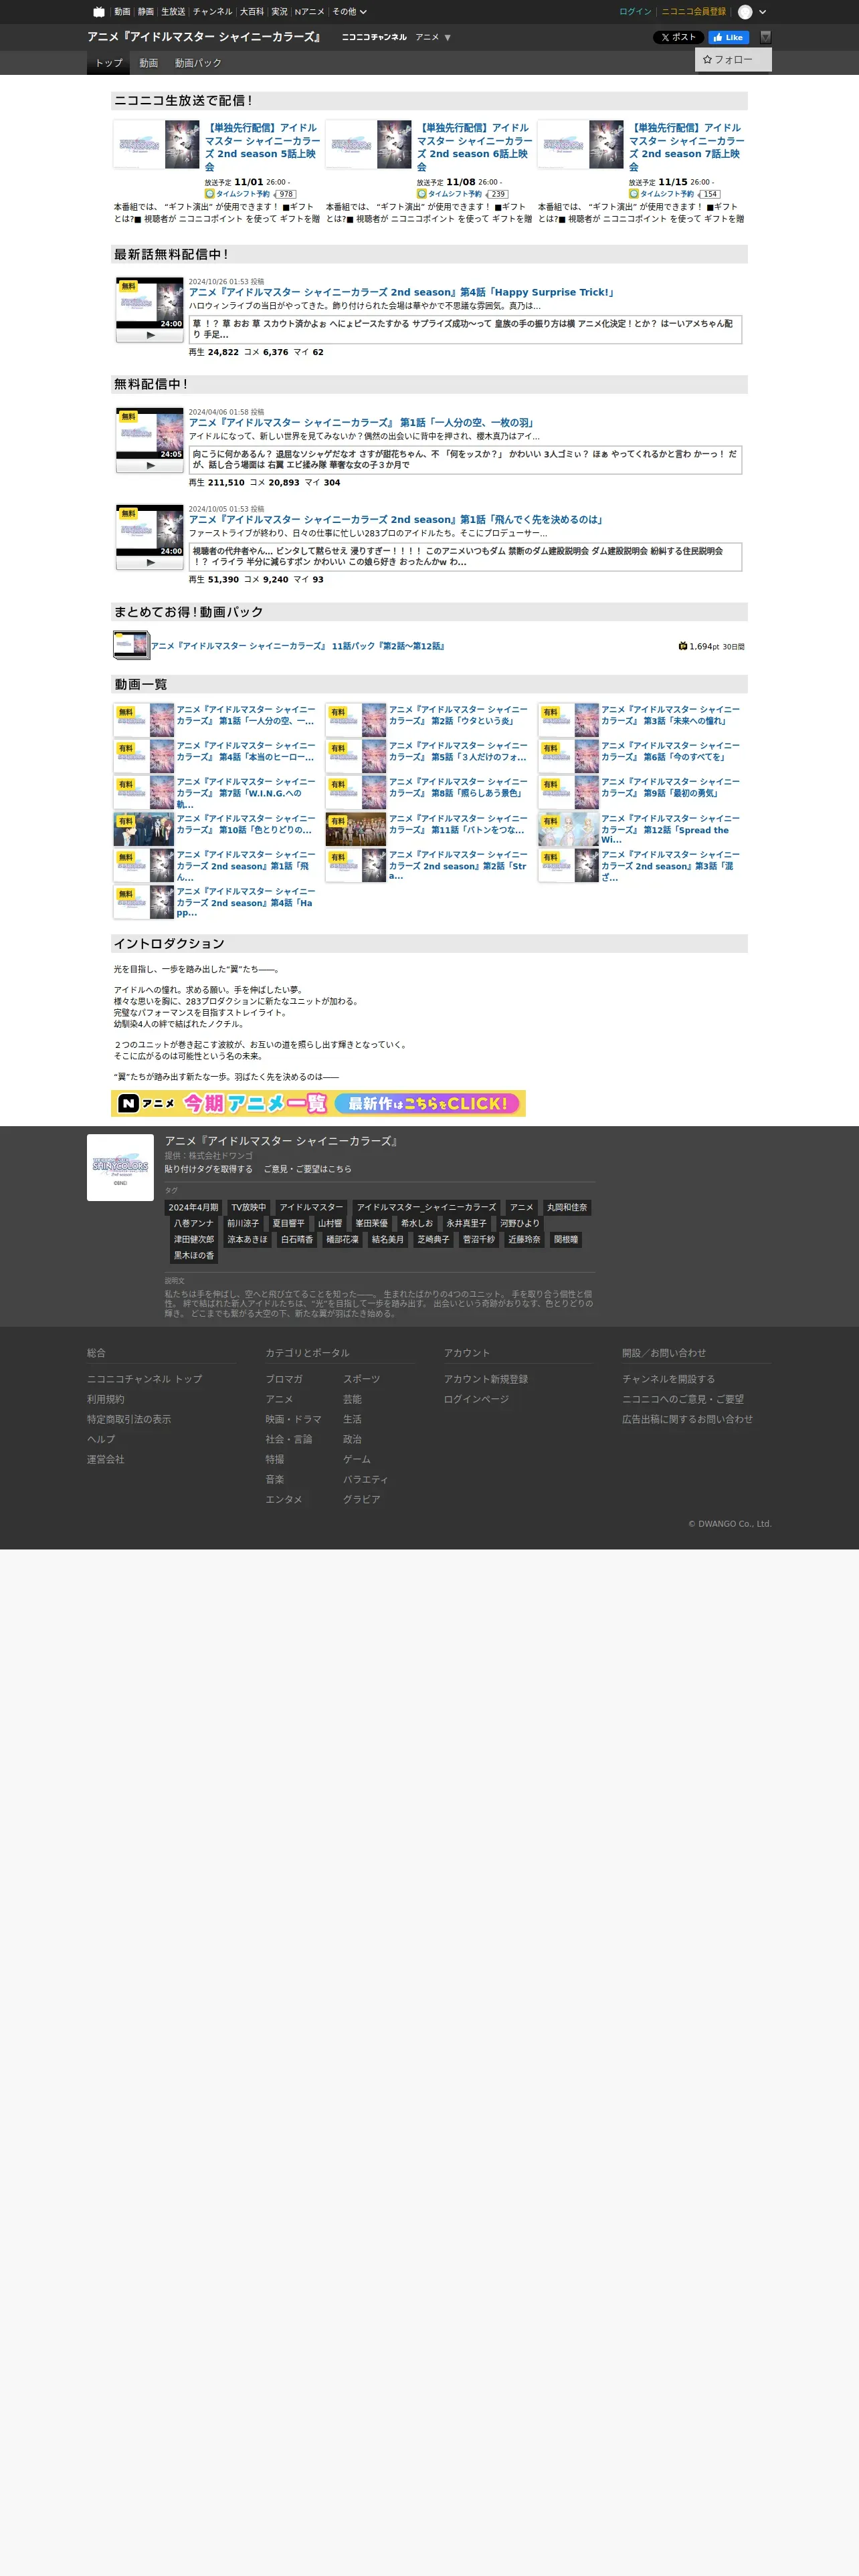This screenshot has height=2576, width=859.
Task: Open video list item 第5話「3人だけのフォ…」
Action: (458, 751)
